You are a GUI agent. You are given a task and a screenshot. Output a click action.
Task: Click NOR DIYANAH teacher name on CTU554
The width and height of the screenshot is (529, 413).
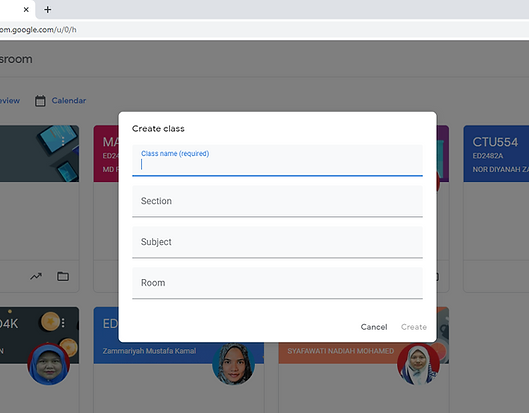(501, 169)
